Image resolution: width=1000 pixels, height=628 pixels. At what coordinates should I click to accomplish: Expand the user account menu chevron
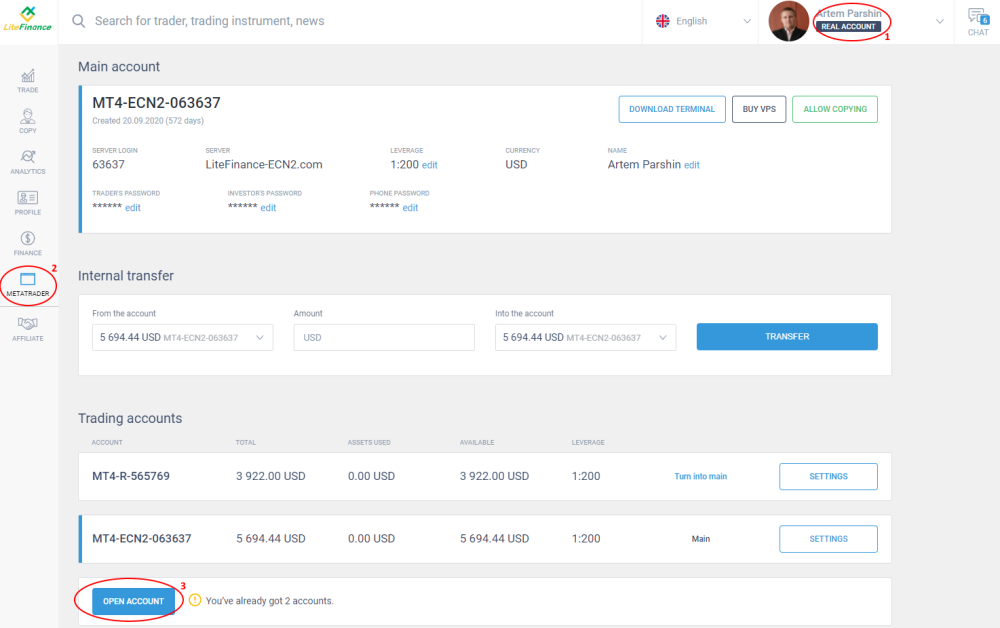(939, 21)
